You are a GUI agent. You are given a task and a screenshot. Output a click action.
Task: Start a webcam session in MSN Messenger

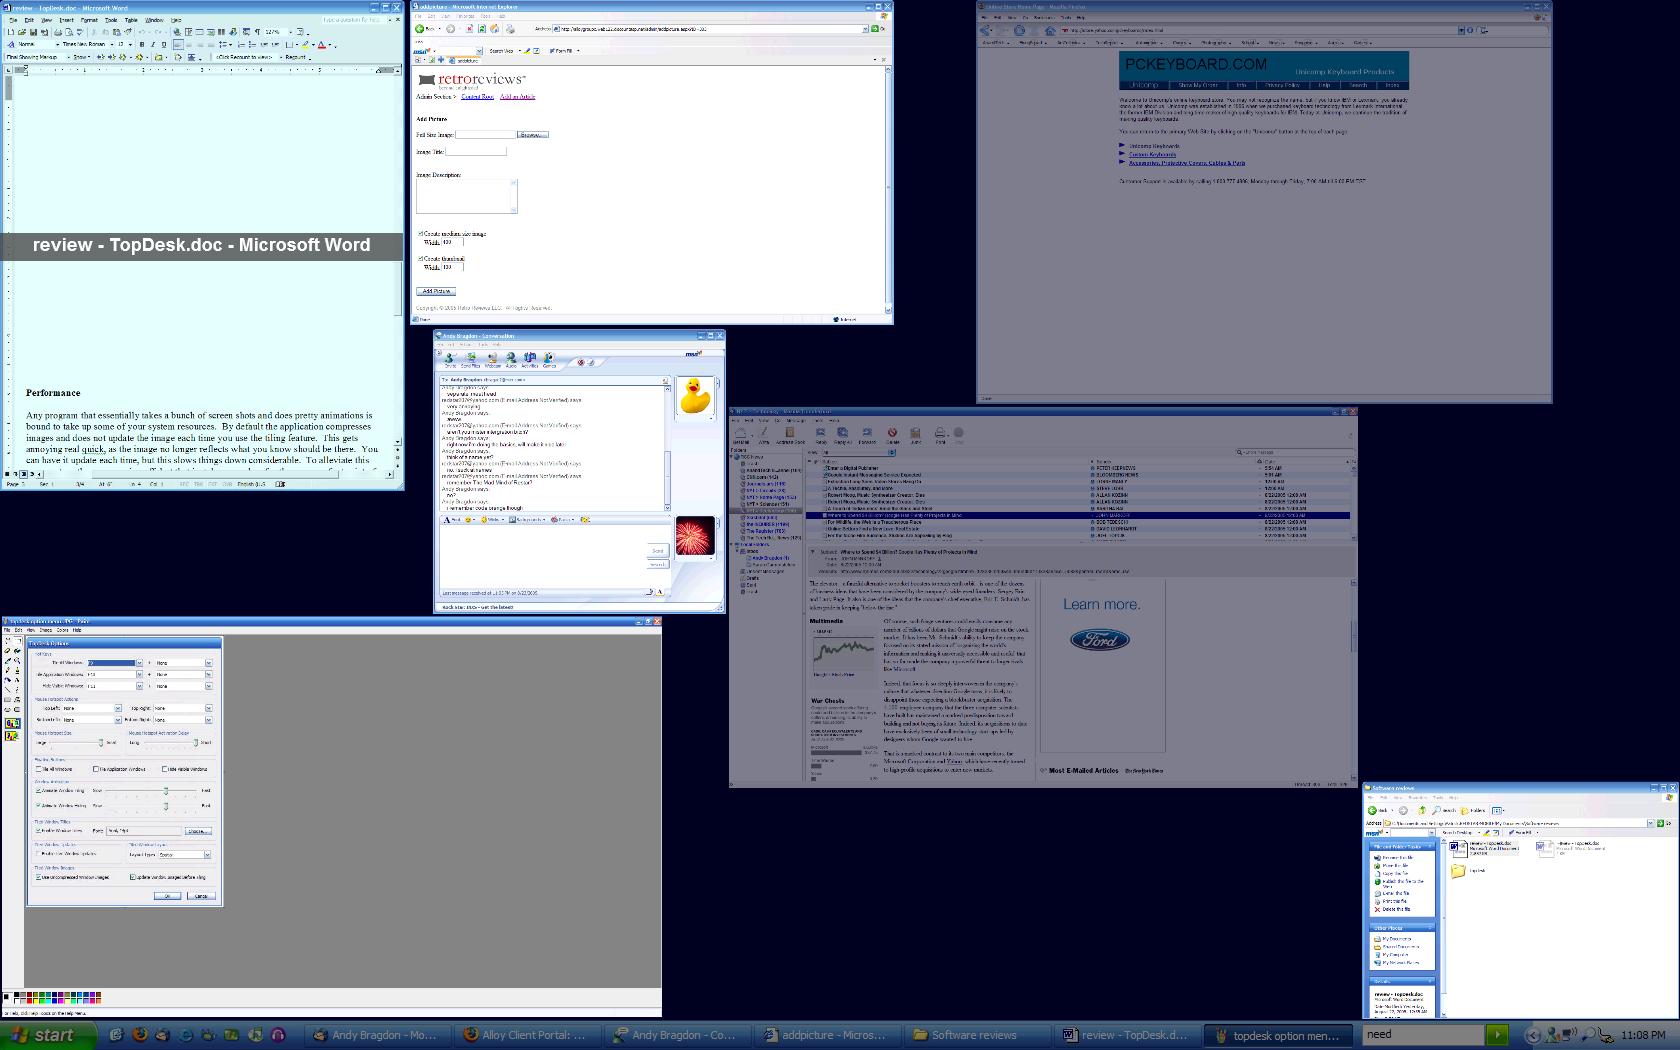[x=493, y=359]
